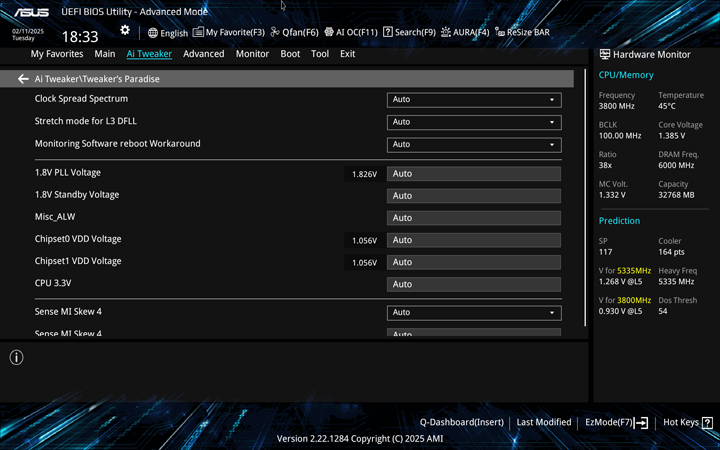
Task: Expand the Sense MI Skew 4 dropdown
Action: [473, 312]
